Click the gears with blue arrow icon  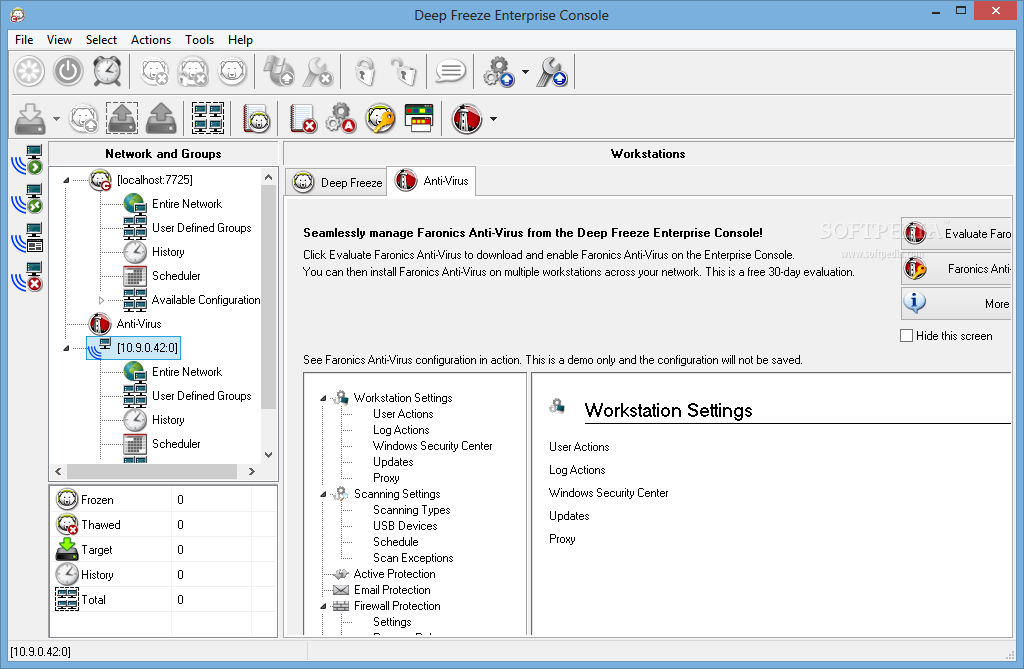pyautogui.click(x=499, y=71)
